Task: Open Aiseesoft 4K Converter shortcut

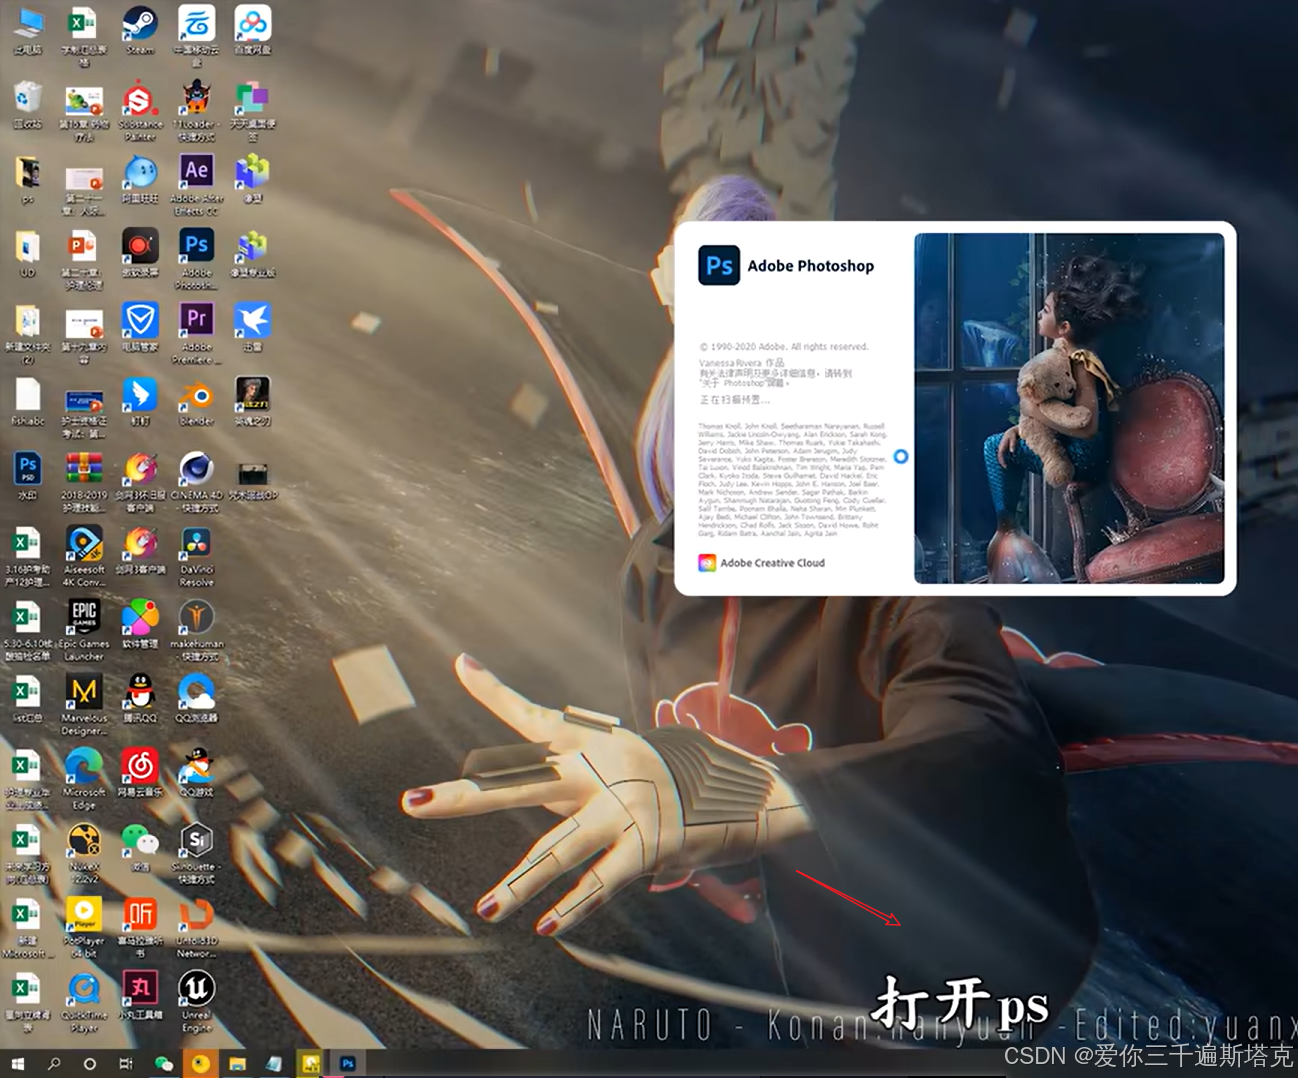Action: (x=84, y=555)
